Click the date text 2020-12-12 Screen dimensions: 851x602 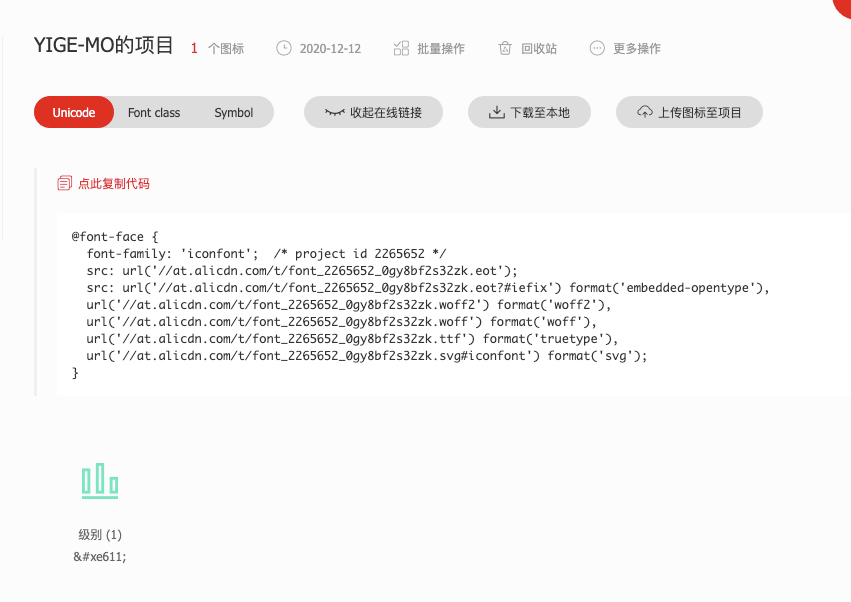tap(330, 48)
